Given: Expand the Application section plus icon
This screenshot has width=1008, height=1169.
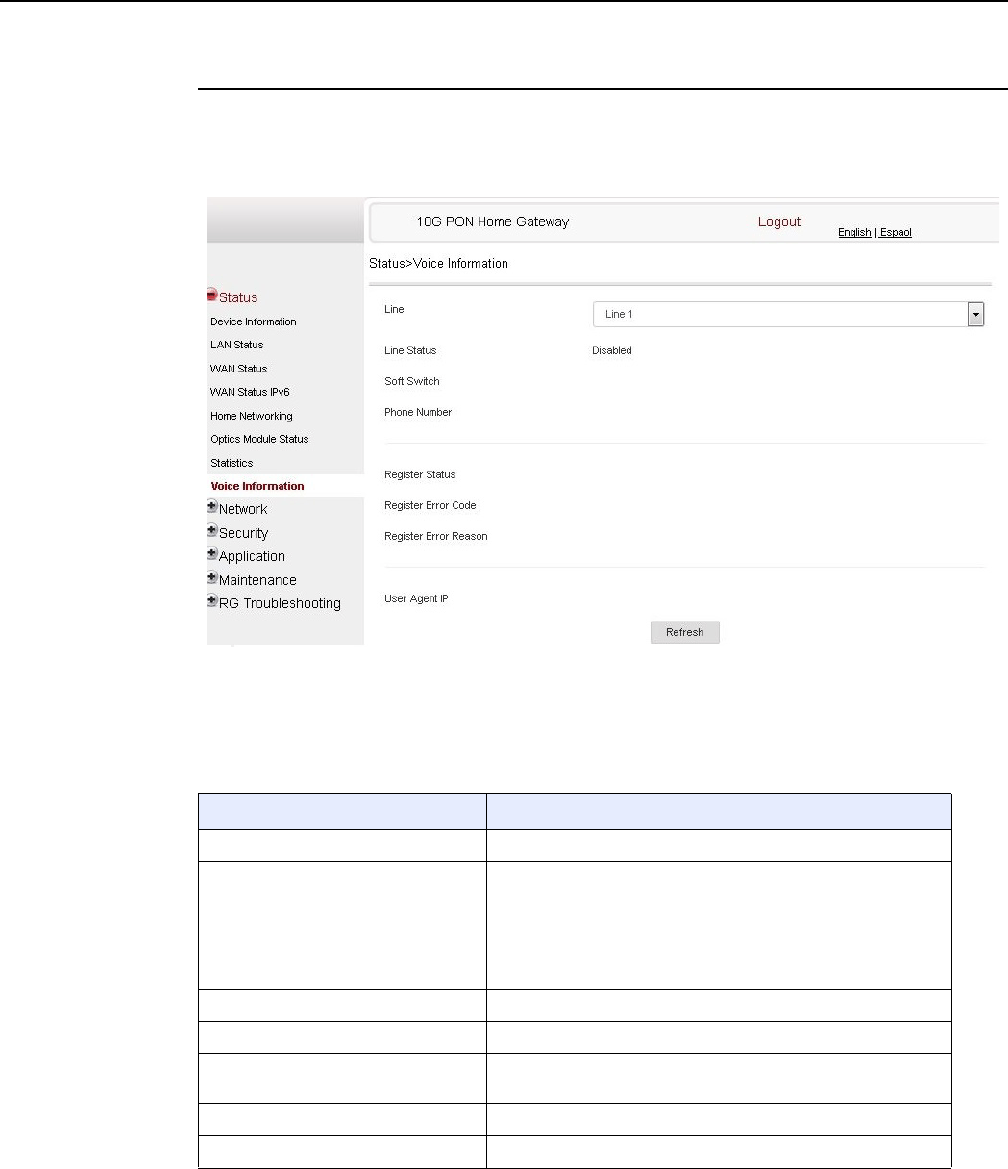Looking at the screenshot, I should click(212, 554).
